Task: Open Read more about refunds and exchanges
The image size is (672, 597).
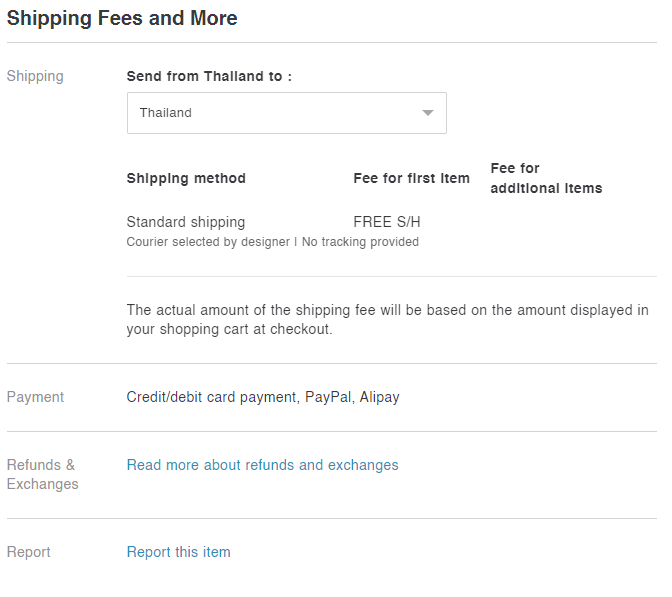Action: point(262,465)
